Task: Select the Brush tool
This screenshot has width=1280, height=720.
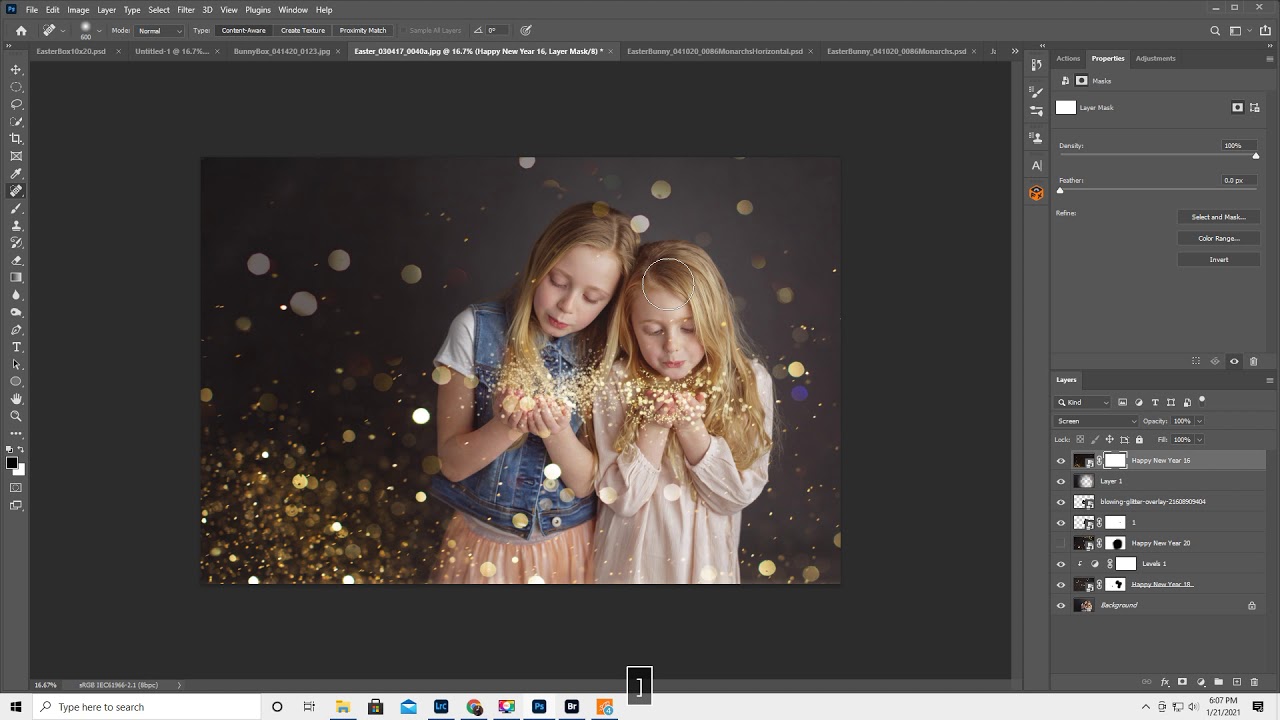Action: click(16, 208)
